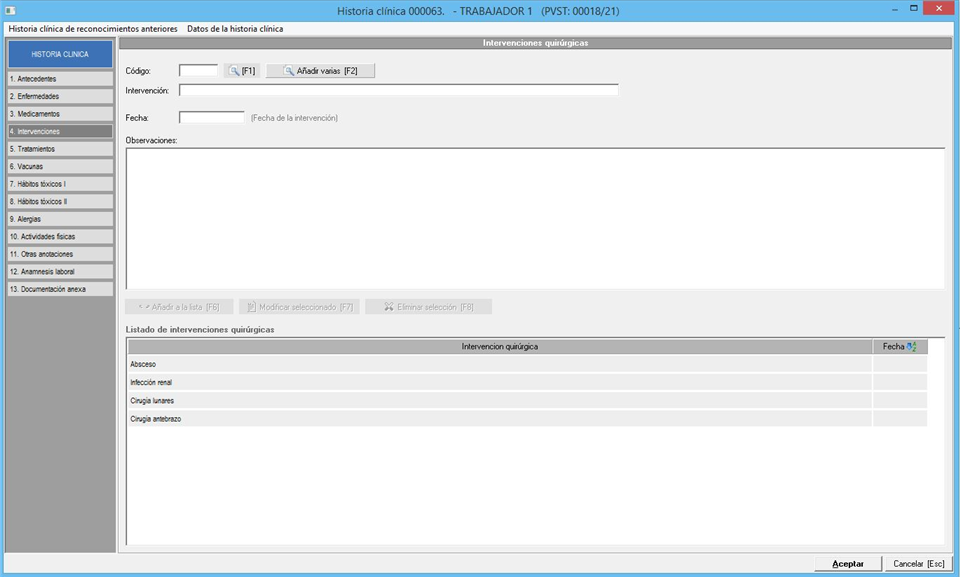Open 8. Hábitos tóxicos II section
Viewport: 960px width, 577px height.
tap(60, 202)
